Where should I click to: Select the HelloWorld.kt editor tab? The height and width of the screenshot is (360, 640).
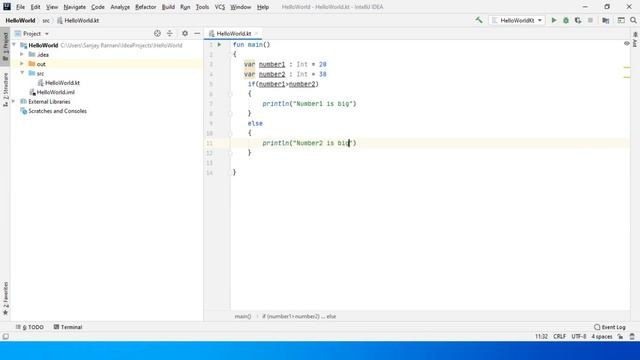[x=233, y=33]
